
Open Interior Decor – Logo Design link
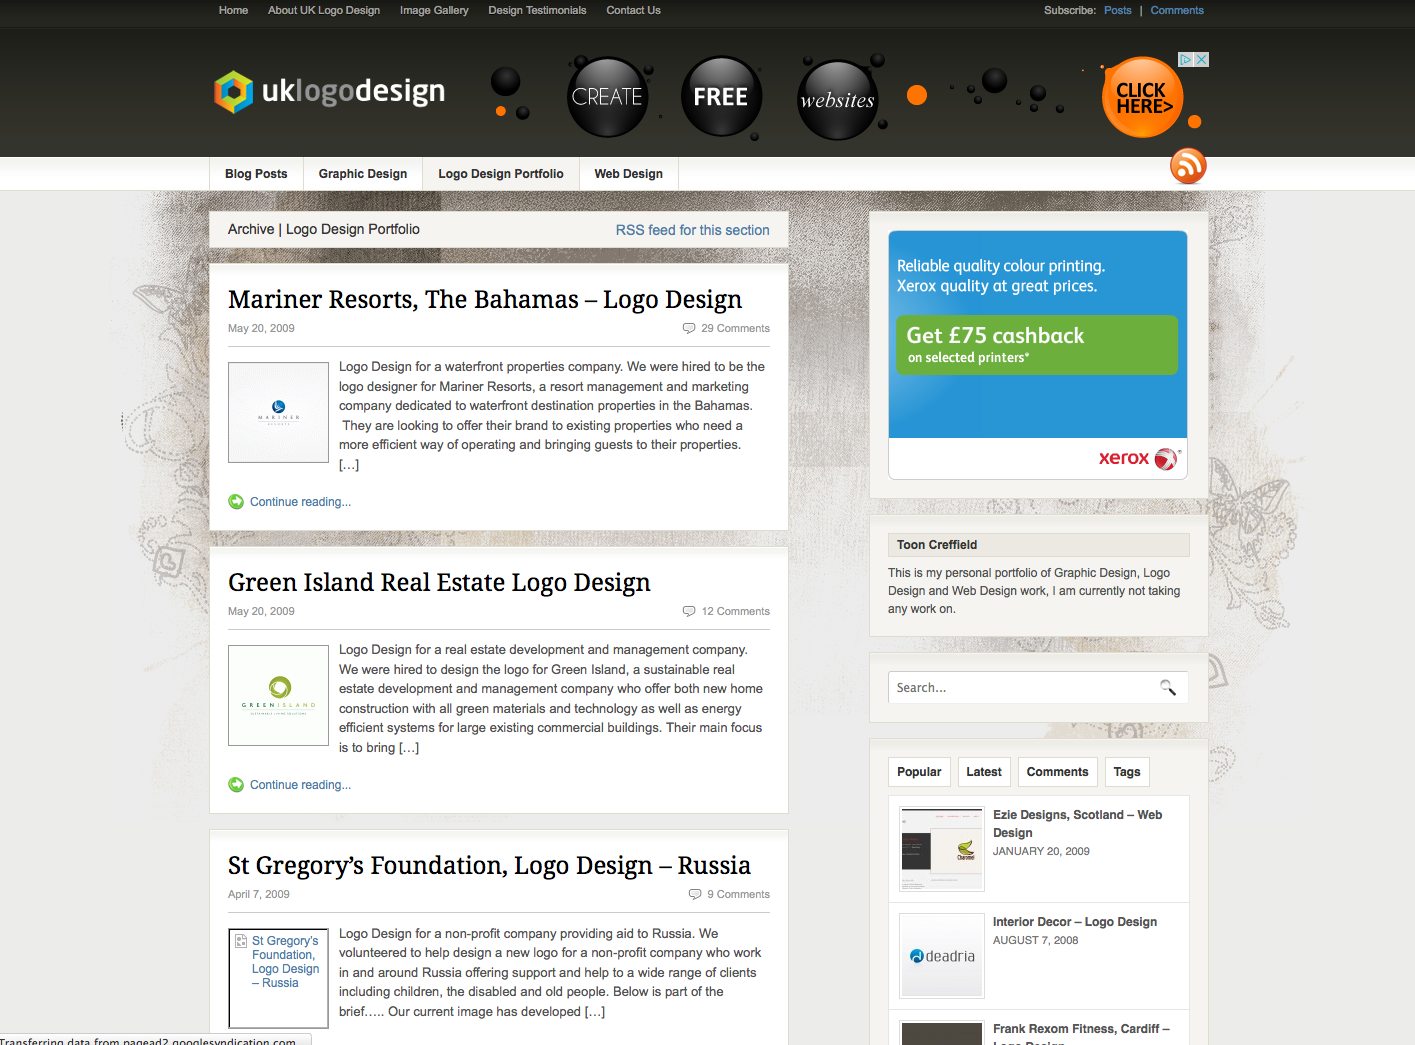pos(1075,922)
